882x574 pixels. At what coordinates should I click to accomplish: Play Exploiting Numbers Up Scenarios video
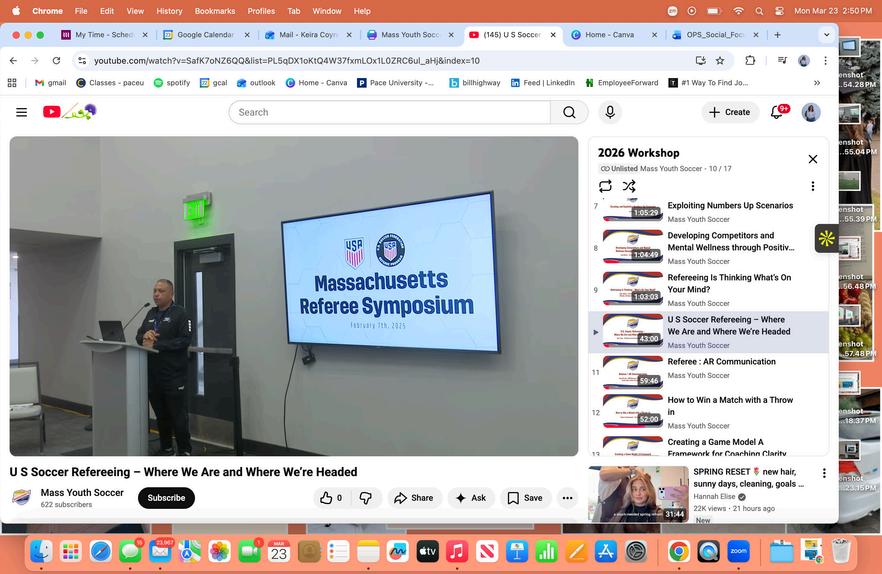[709, 210]
